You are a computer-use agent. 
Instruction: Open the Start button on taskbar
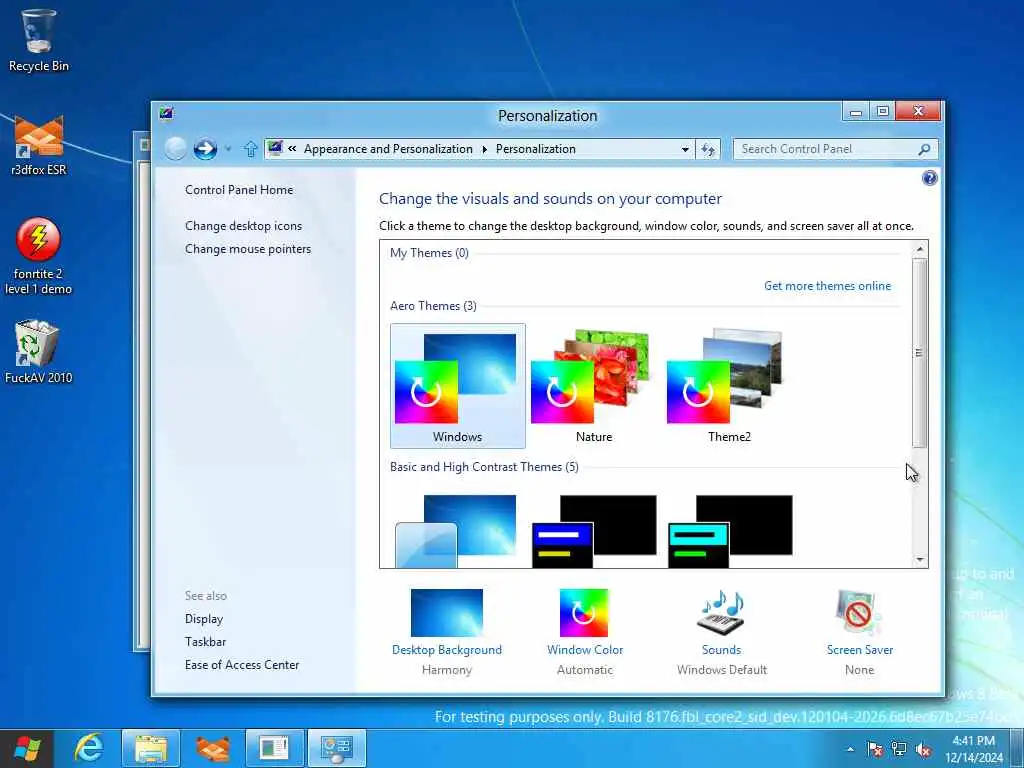27,748
